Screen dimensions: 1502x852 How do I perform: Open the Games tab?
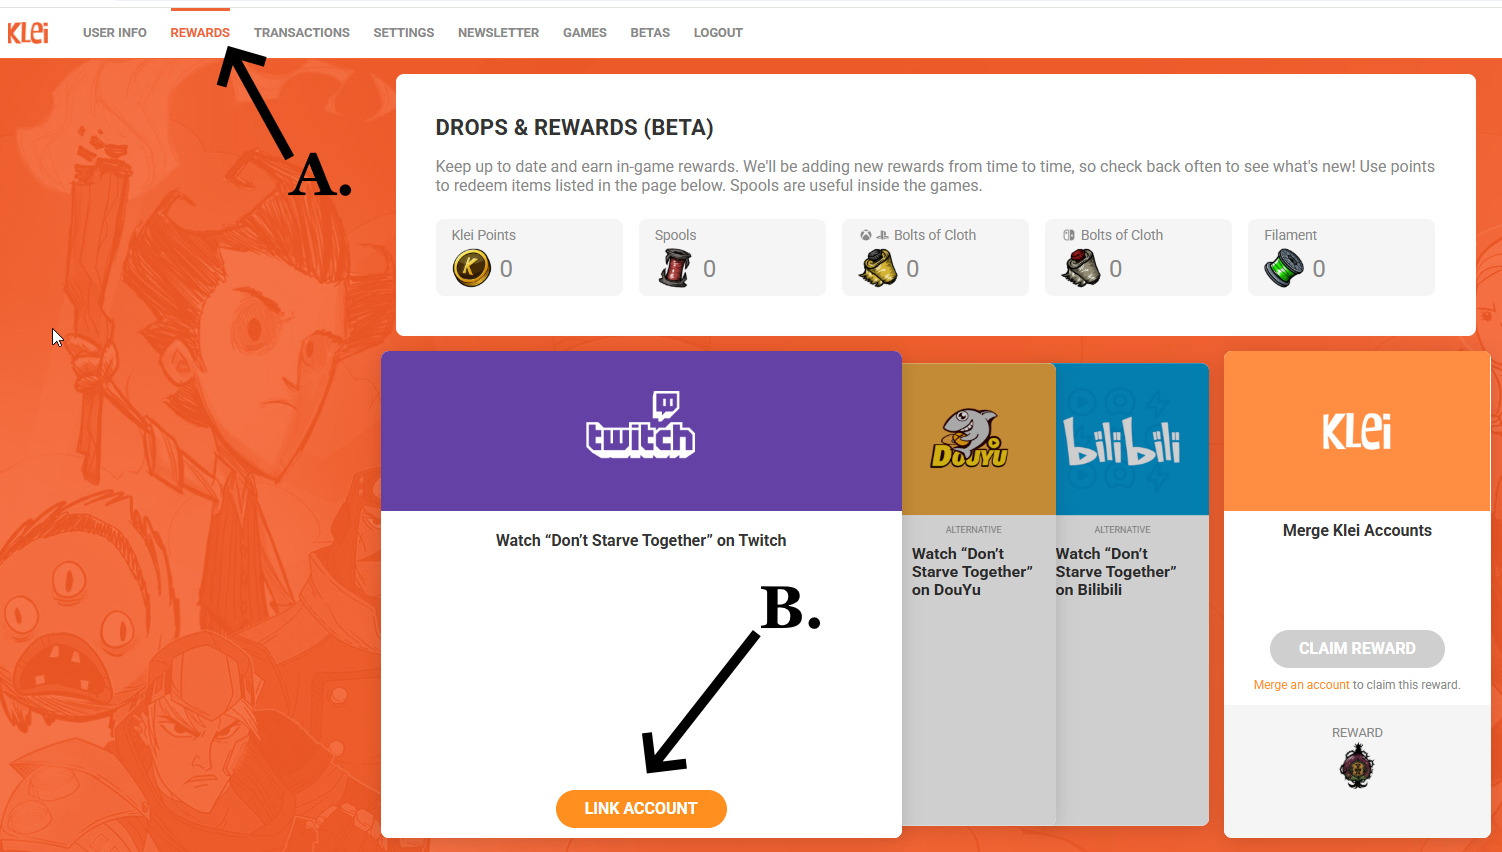pos(585,33)
